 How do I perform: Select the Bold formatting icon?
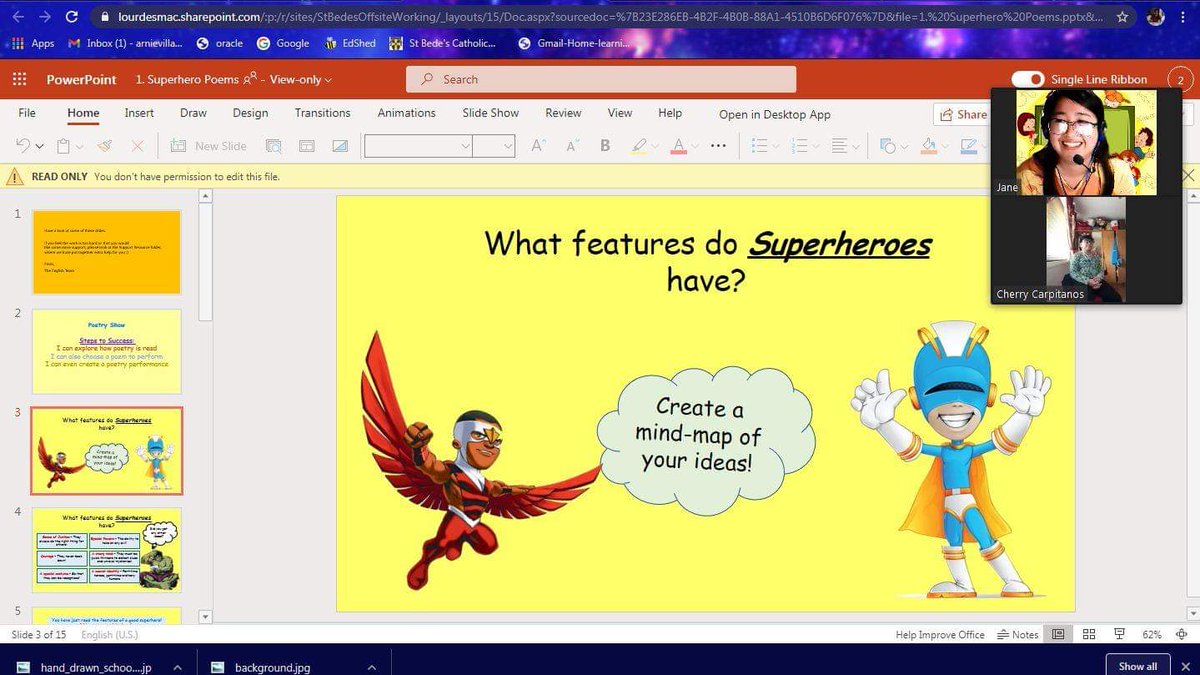click(x=604, y=145)
